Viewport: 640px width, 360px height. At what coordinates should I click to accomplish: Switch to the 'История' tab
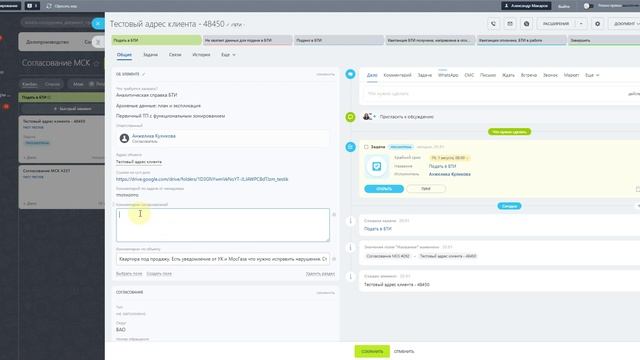tap(201, 55)
